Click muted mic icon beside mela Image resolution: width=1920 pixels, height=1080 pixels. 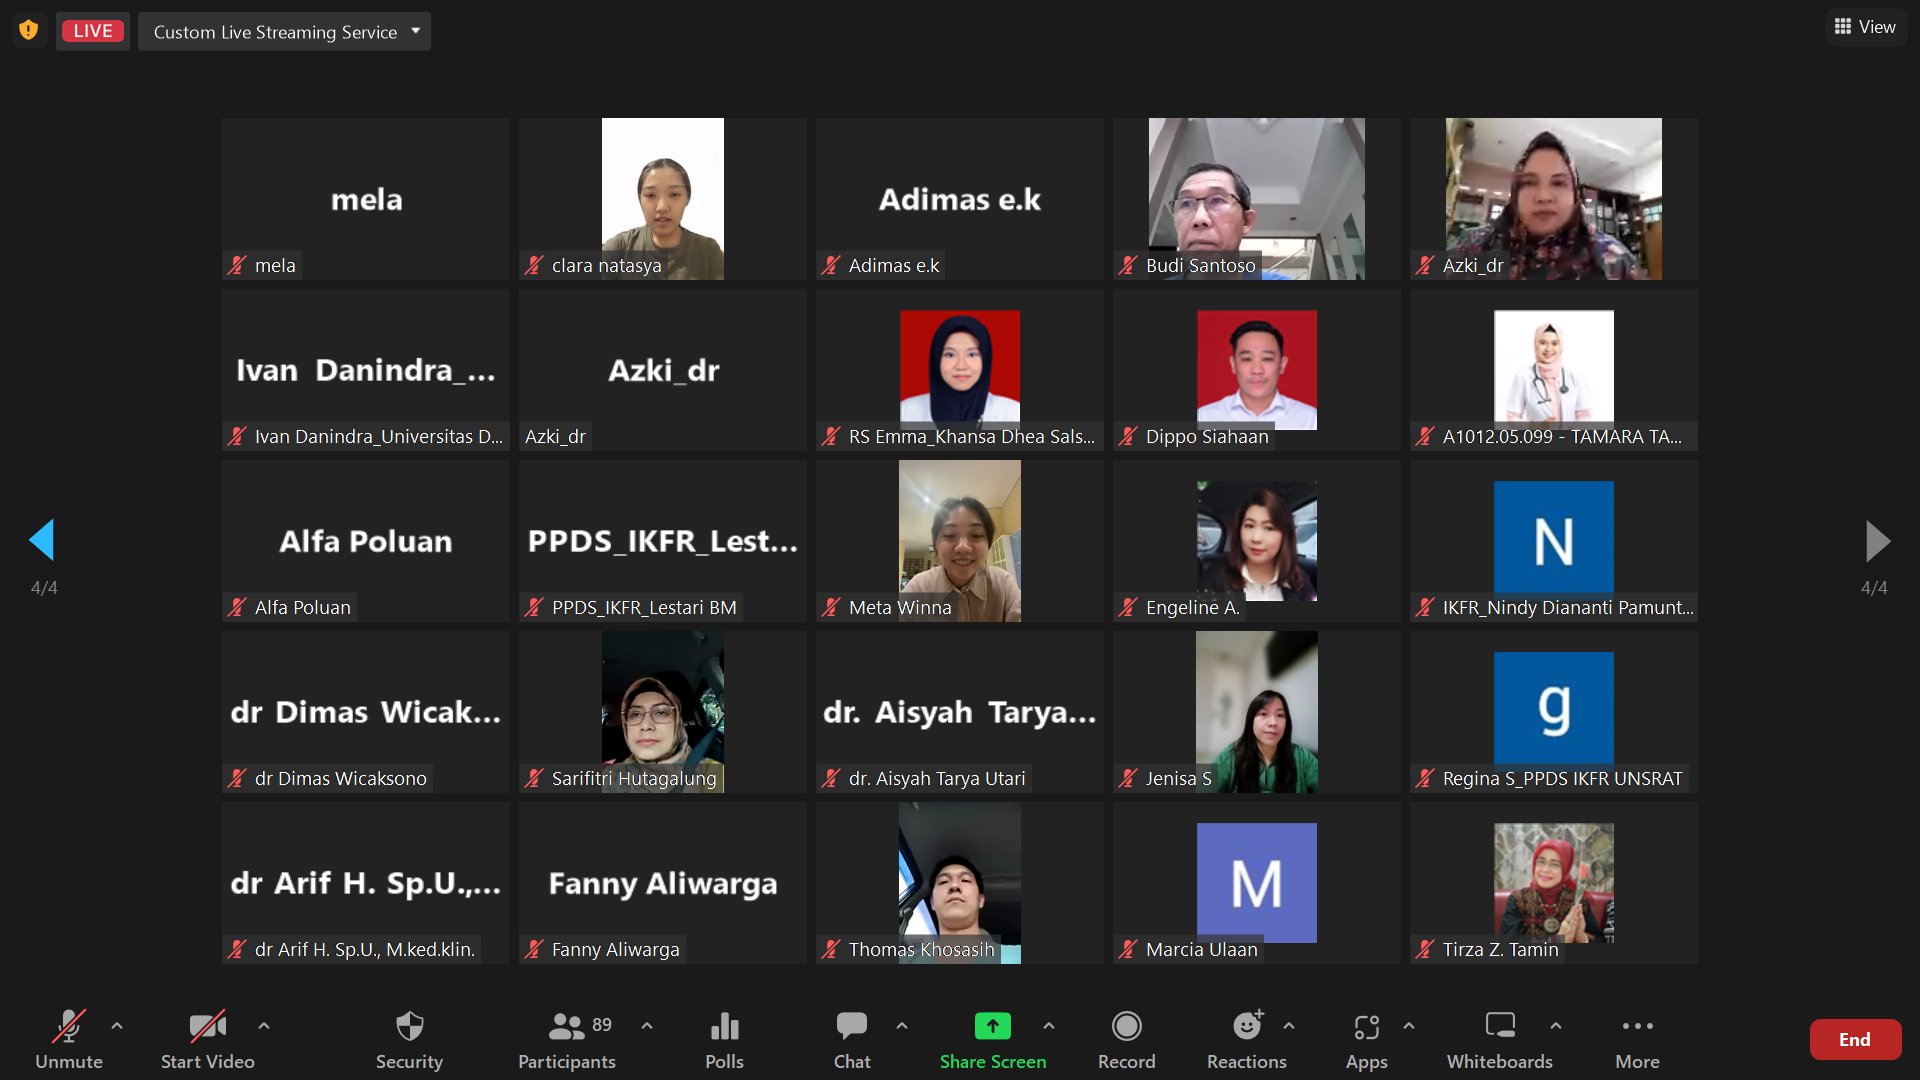(237, 266)
